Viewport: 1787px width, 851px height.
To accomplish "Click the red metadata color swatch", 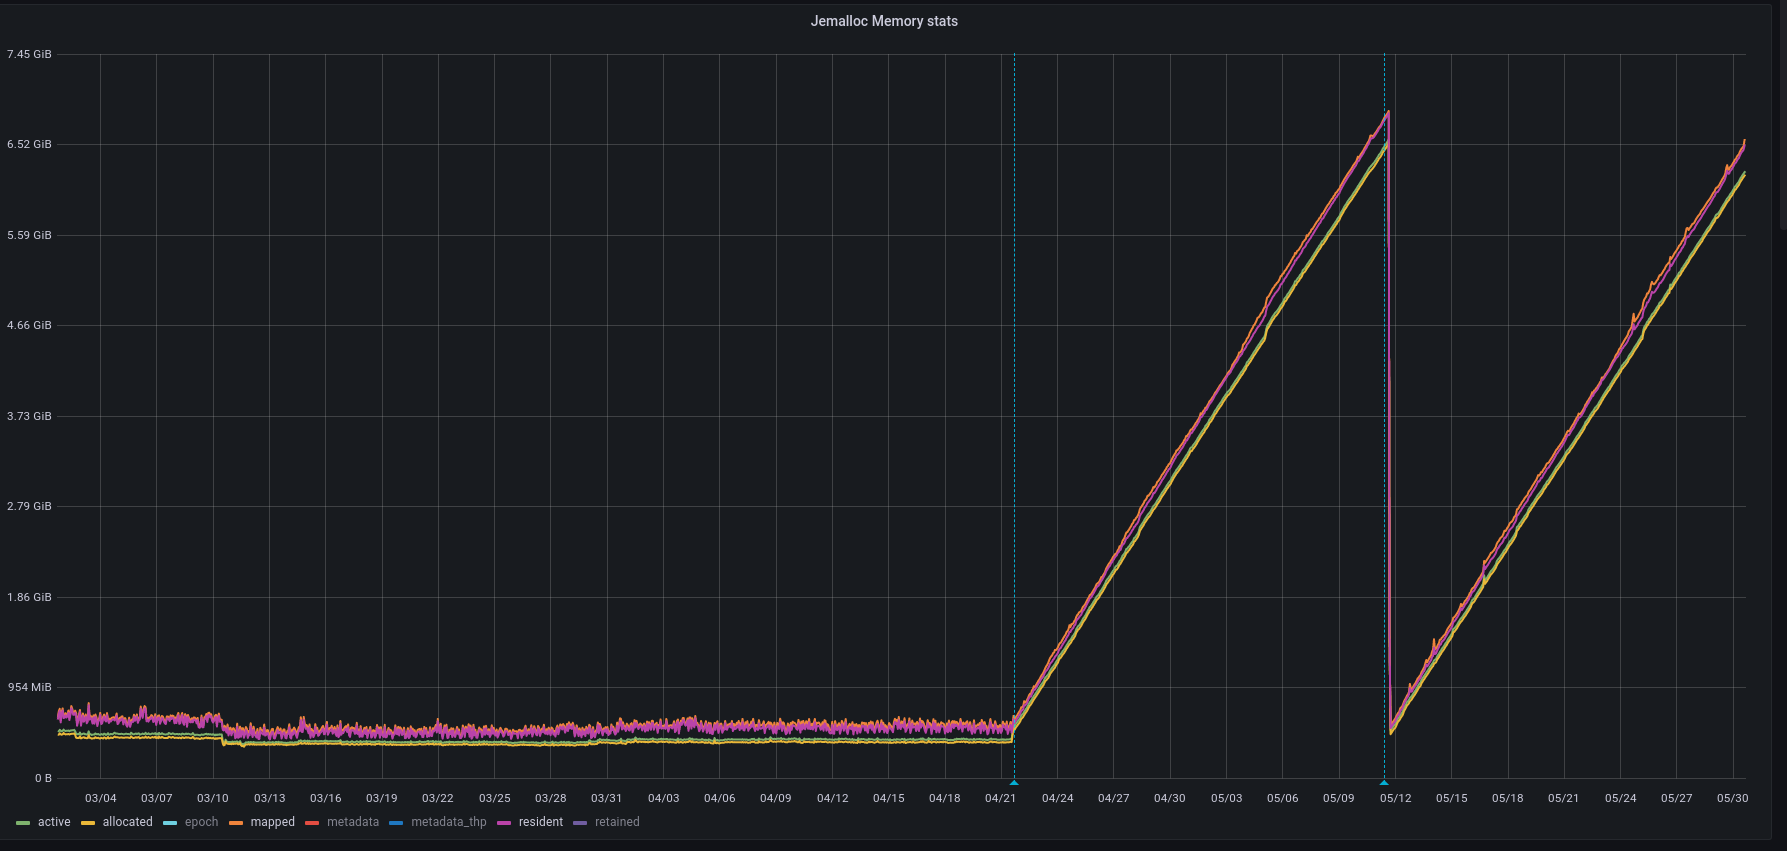I will point(312,823).
